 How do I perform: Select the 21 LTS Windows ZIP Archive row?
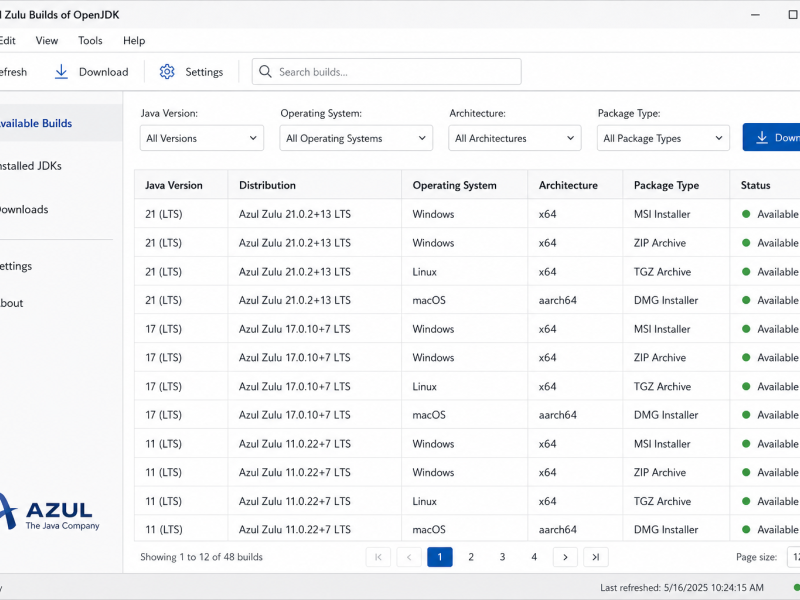pos(467,243)
